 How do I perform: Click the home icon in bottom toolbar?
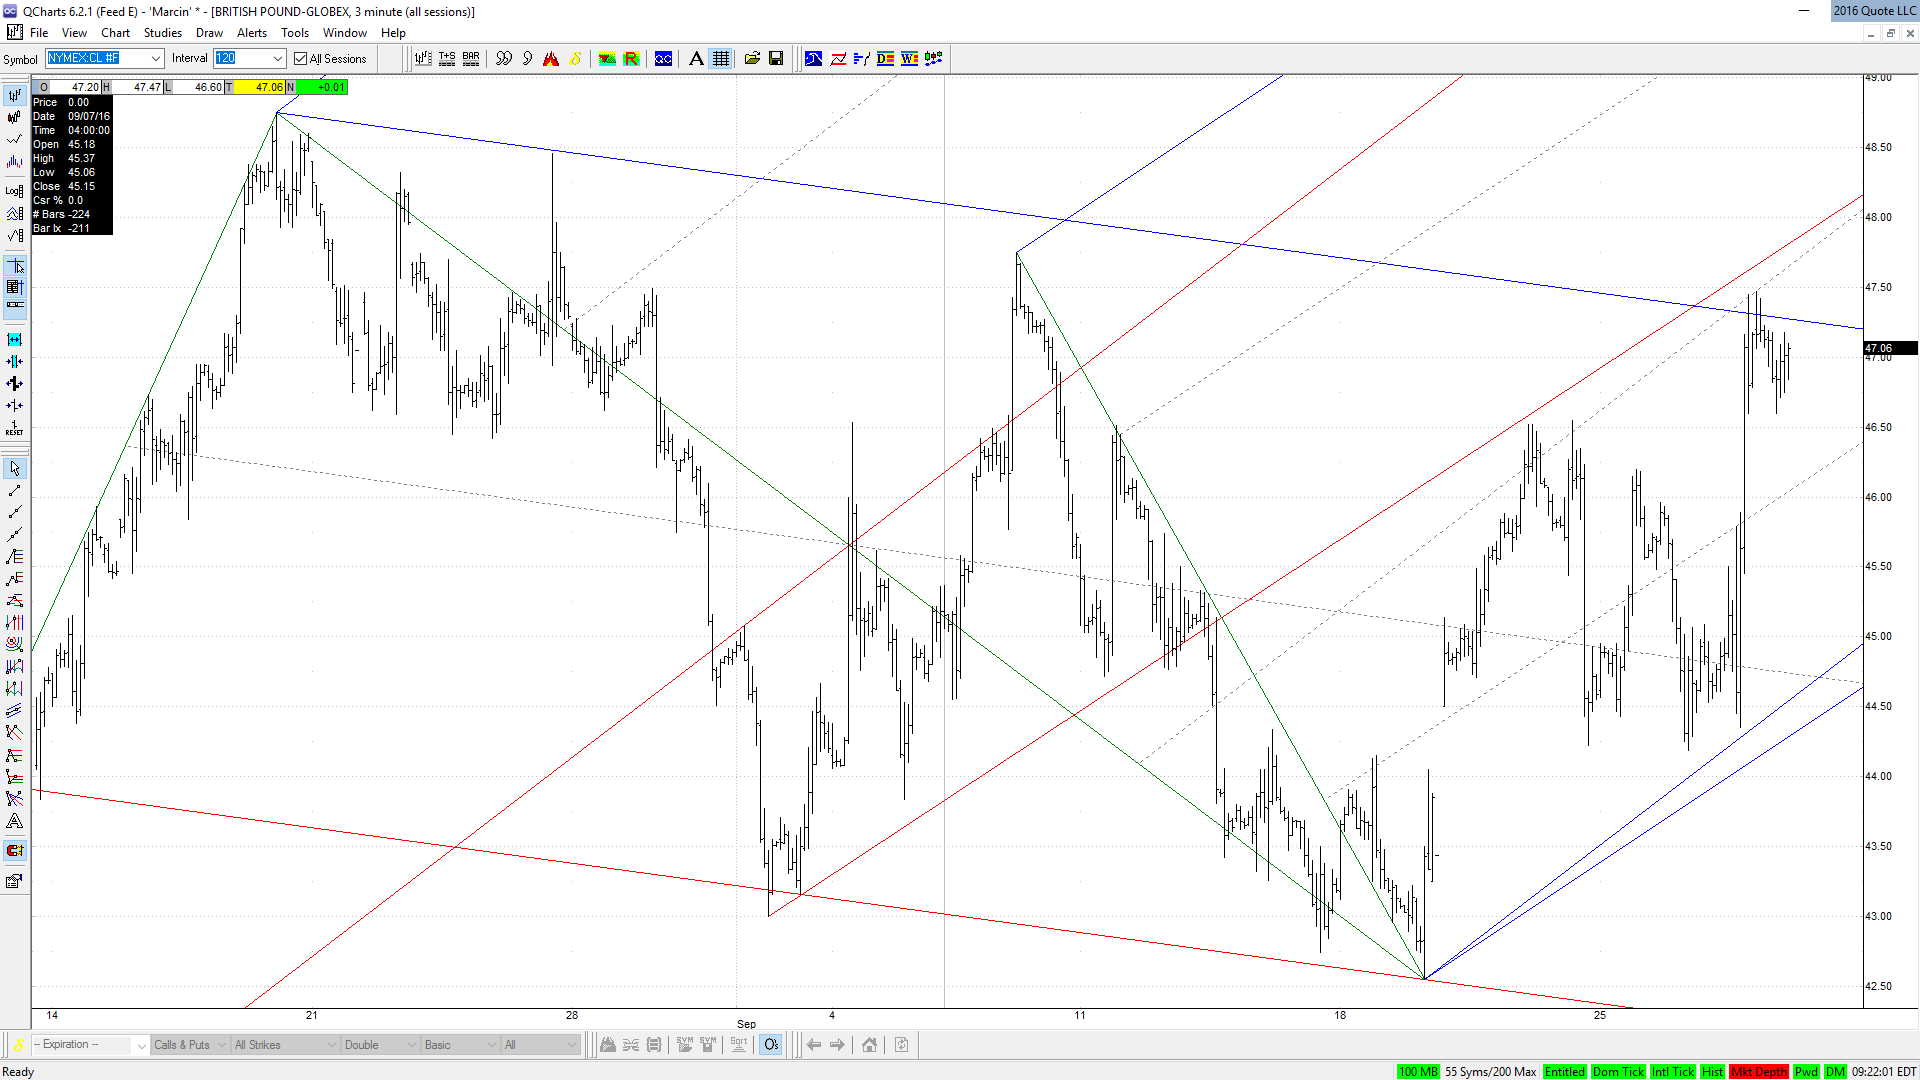coord(869,1045)
